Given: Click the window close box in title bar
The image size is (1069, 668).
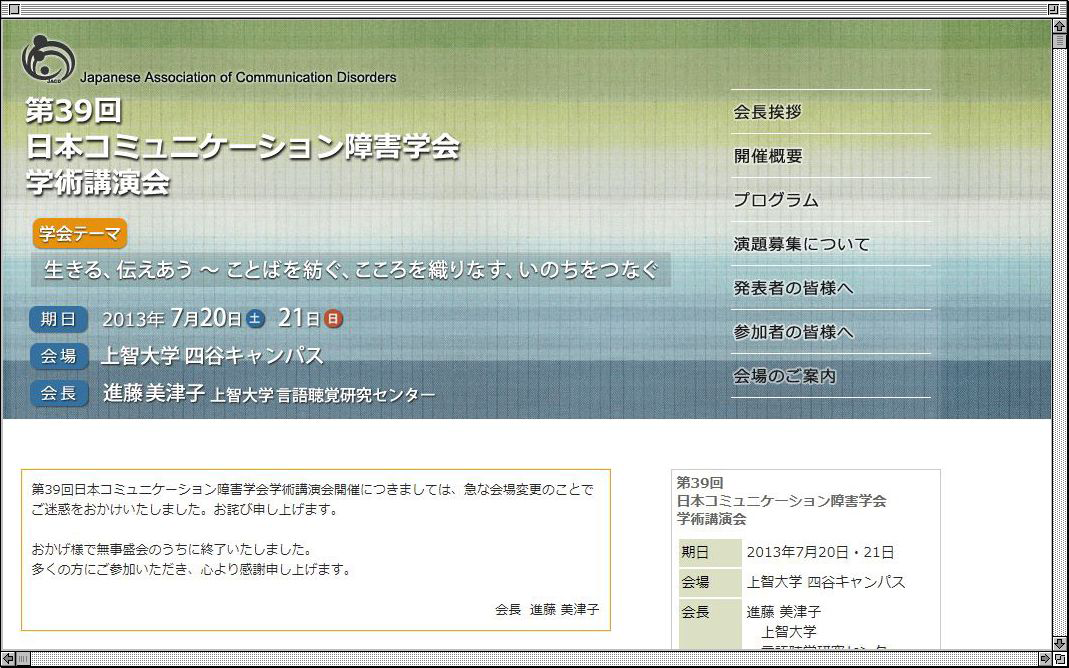Looking at the screenshot, I should point(14,8).
